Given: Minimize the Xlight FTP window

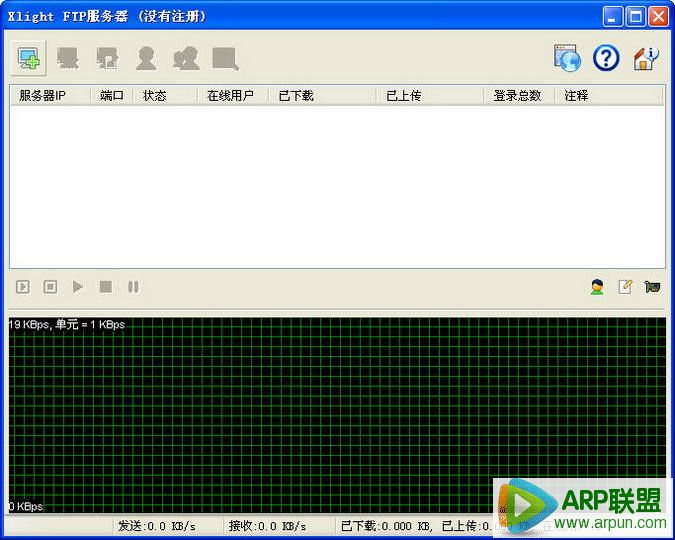Looking at the screenshot, I should coord(612,17).
